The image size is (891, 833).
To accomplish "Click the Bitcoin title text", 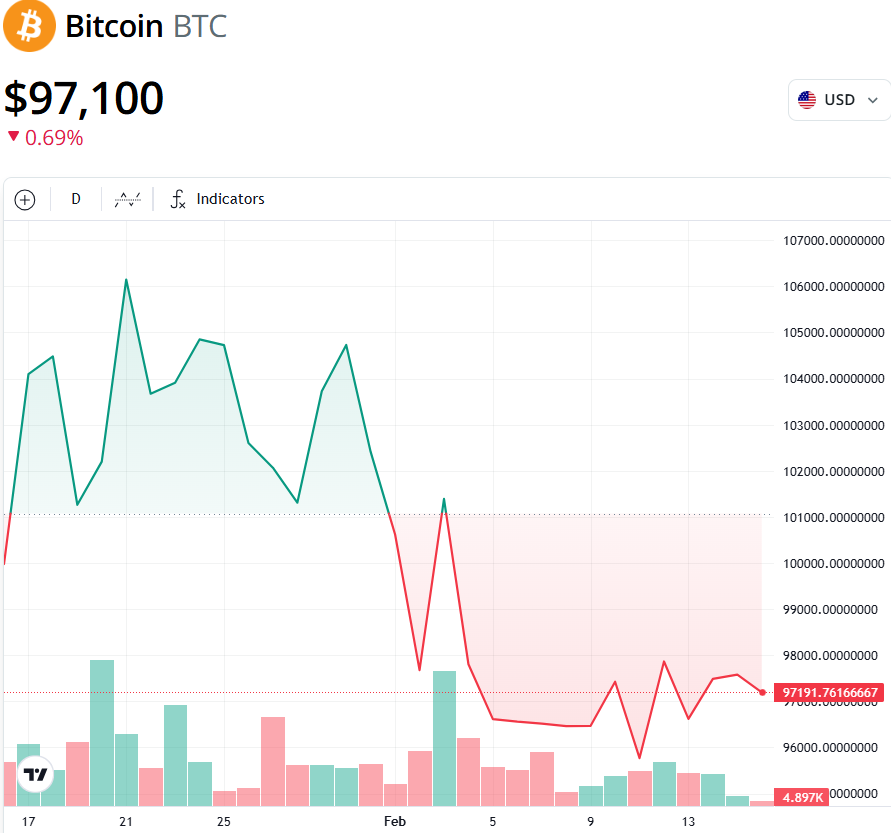I will click(x=114, y=26).
